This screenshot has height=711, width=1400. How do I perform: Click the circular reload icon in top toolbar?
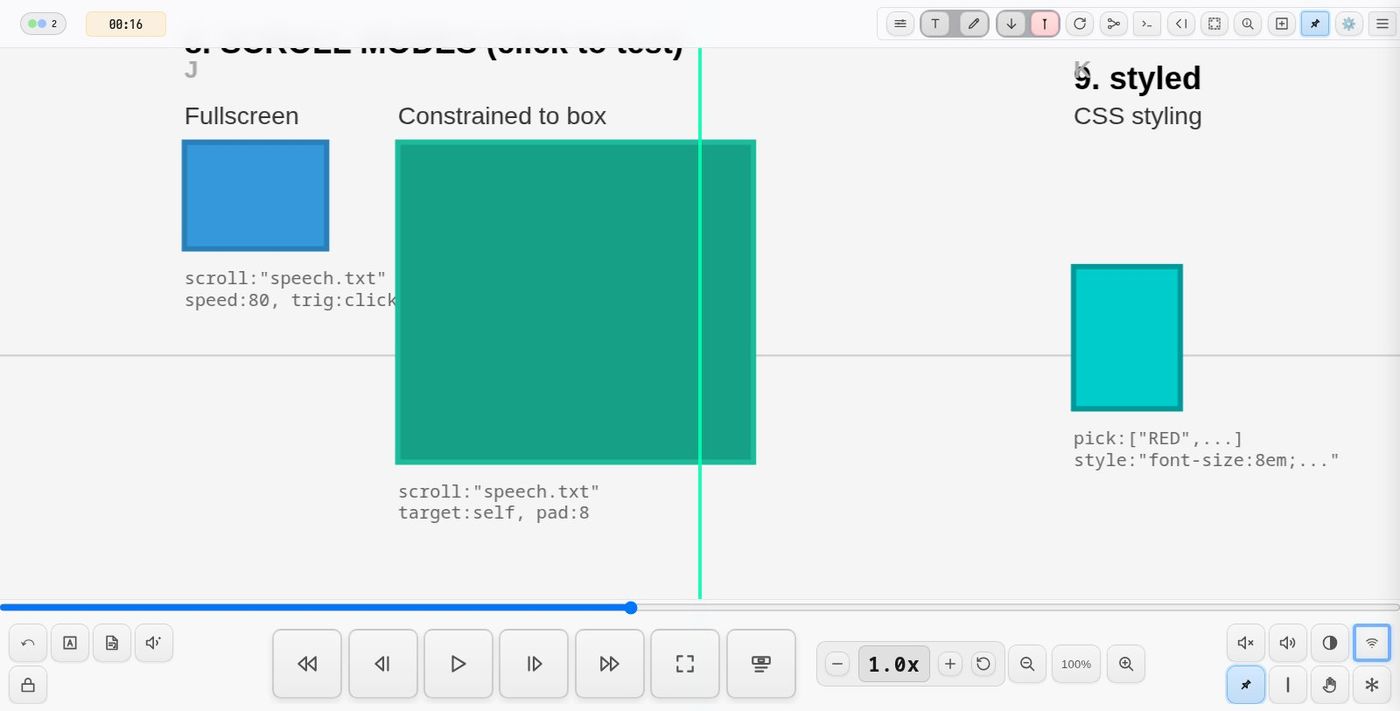coord(1079,24)
